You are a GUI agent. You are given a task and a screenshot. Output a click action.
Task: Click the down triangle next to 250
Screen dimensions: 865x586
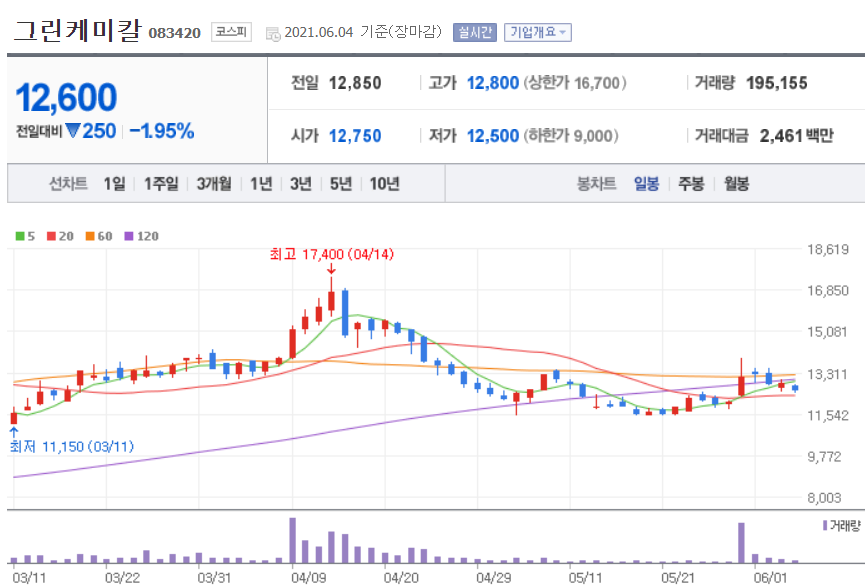point(73,131)
